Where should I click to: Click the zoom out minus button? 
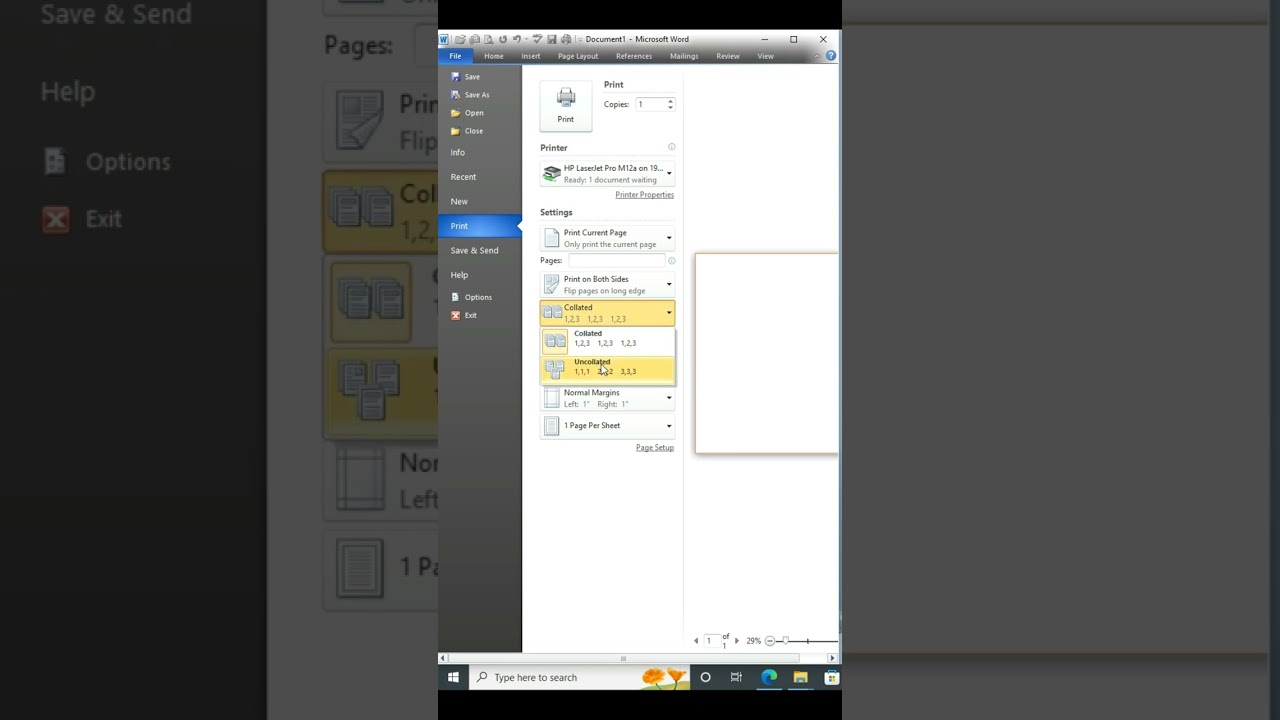769,641
